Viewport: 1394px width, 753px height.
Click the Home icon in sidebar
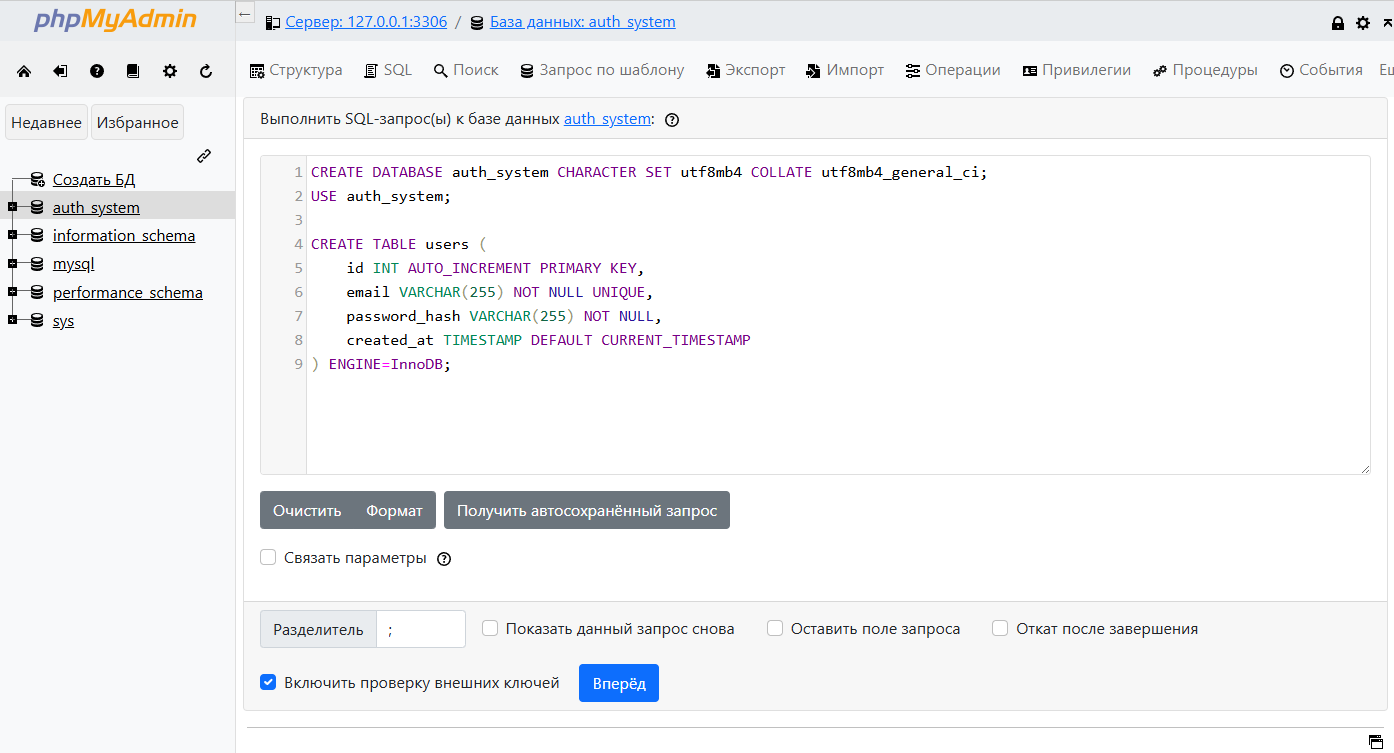click(x=24, y=71)
